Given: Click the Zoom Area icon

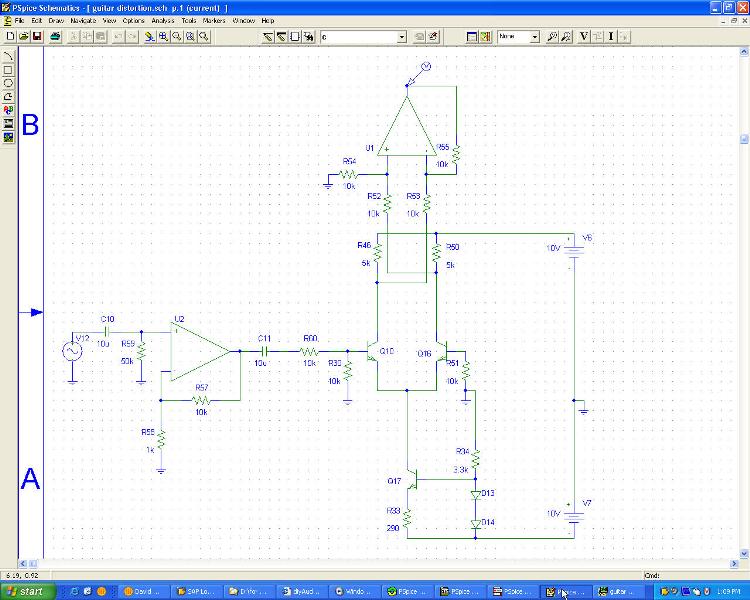Looking at the screenshot, I should 190,36.
